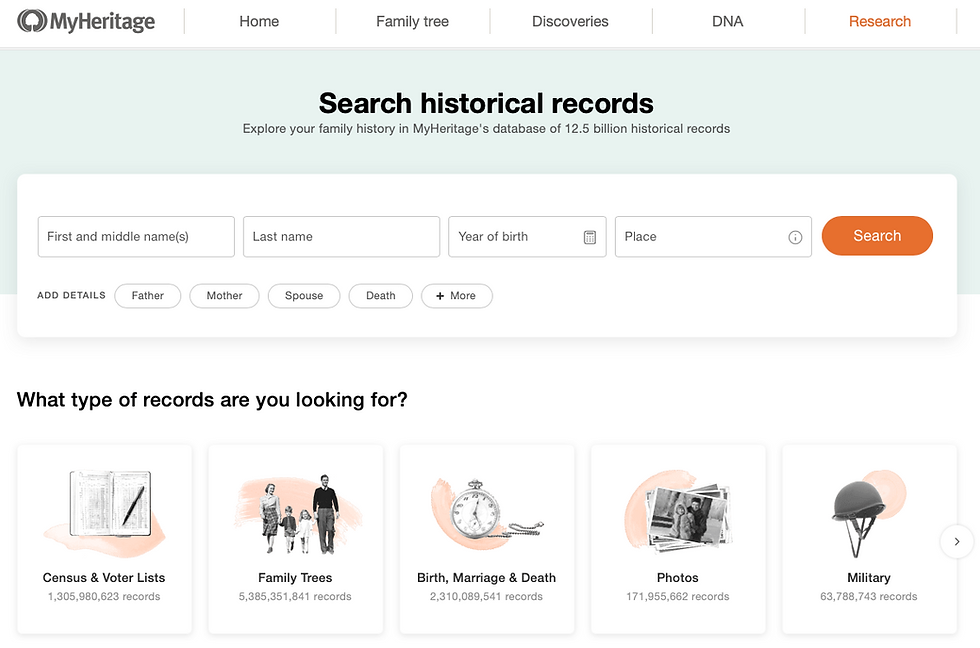Image resolution: width=980 pixels, height=648 pixels.
Task: Open the Discoveries menu
Action: (570, 21)
